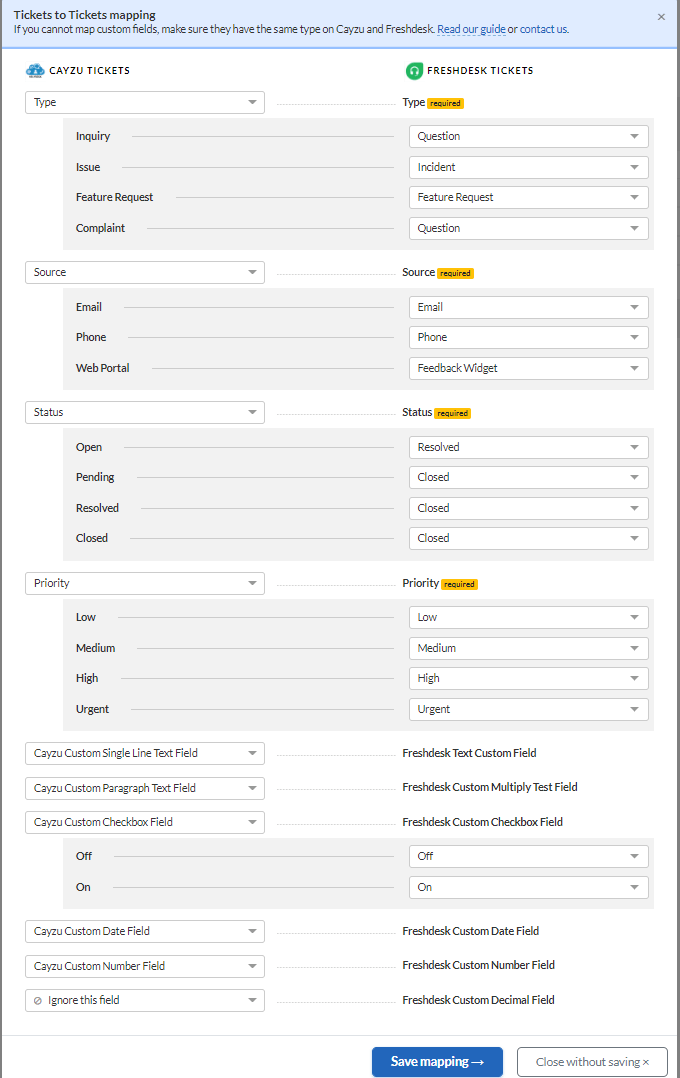Open the Cayzu Custom Paragraph Text Field dropdown
Image resolution: width=680 pixels, height=1078 pixels.
click(145, 788)
